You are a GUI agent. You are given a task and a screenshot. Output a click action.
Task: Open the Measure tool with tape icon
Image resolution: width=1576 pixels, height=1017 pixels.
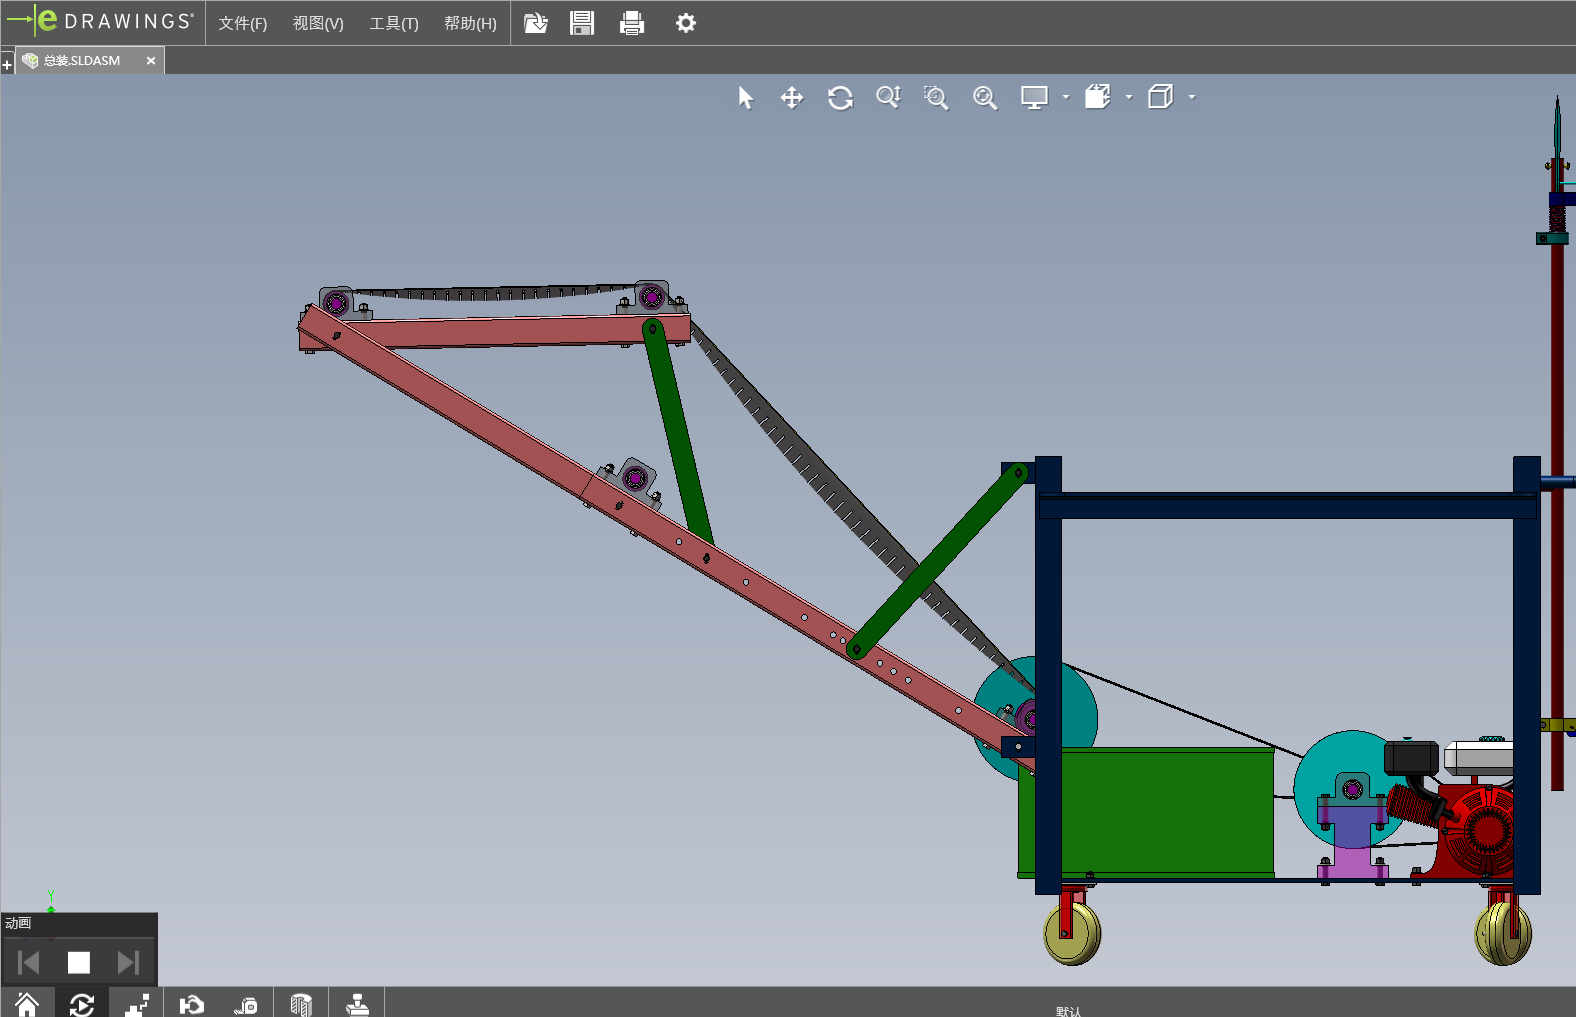pyautogui.click(x=246, y=1004)
